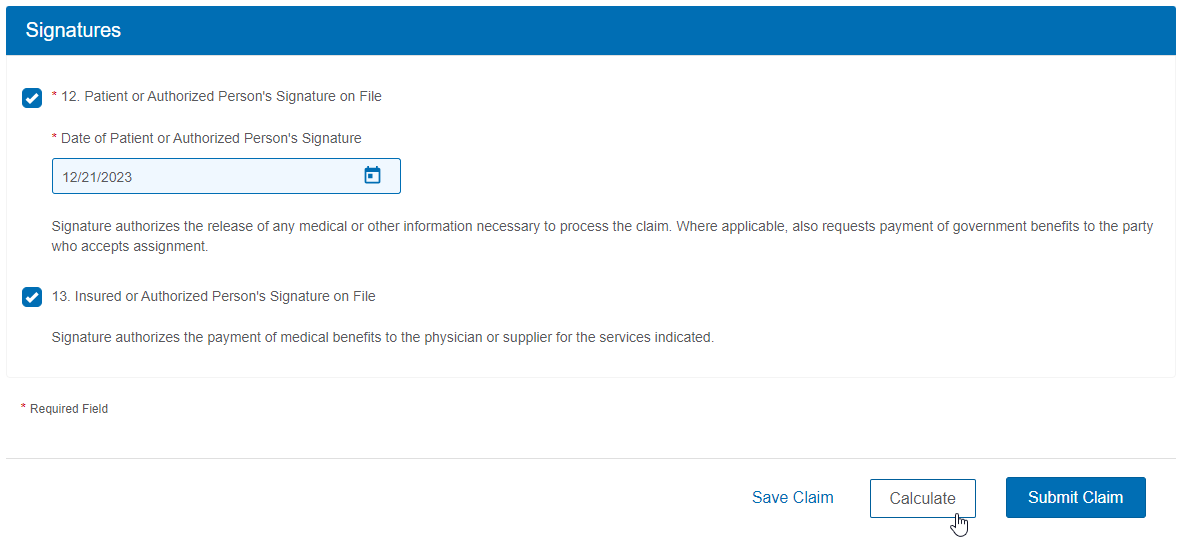Click the asterisk before Date of Patient label
The image size is (1187, 542).
54,138
